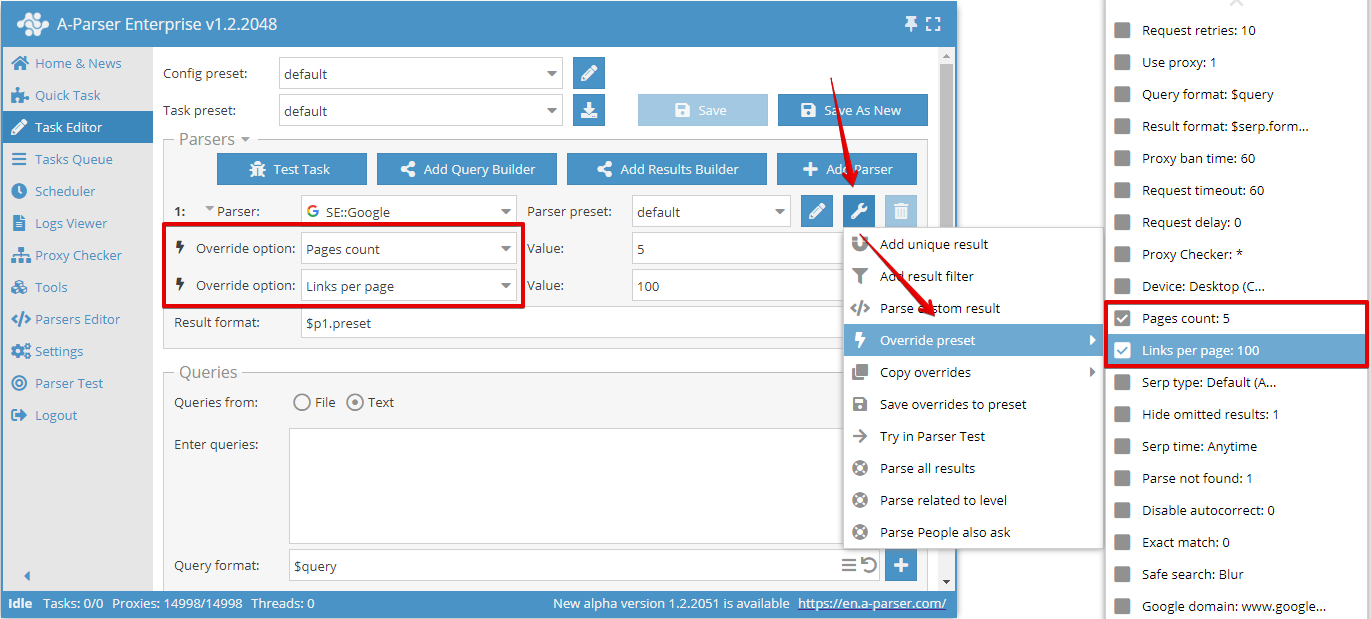This screenshot has height=619, width=1371.
Task: Click the plus button beside Query format
Action: tap(901, 565)
